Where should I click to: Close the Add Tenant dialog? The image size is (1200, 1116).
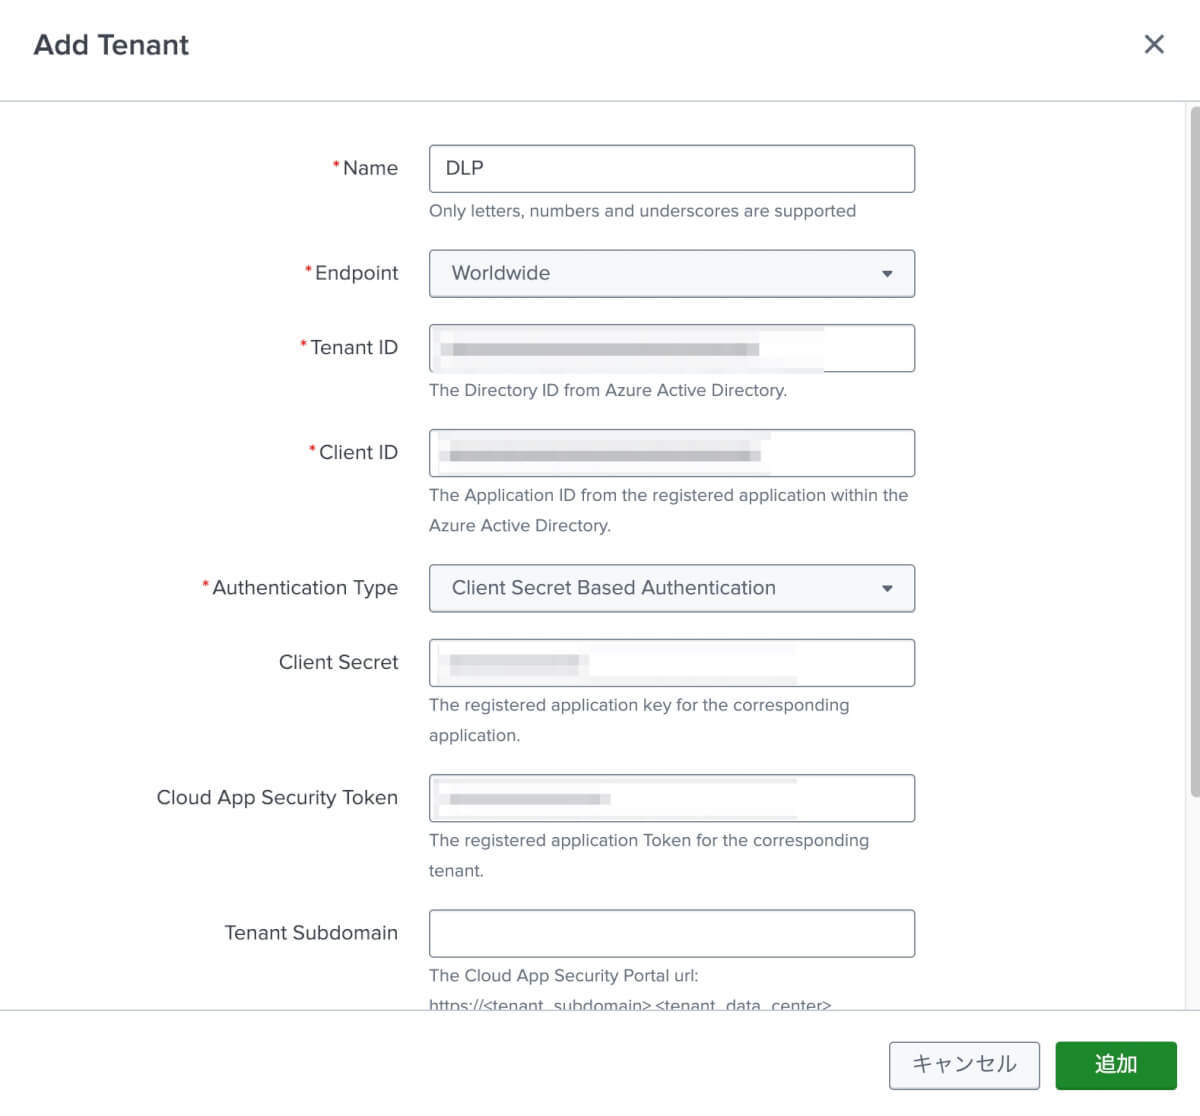point(1154,44)
